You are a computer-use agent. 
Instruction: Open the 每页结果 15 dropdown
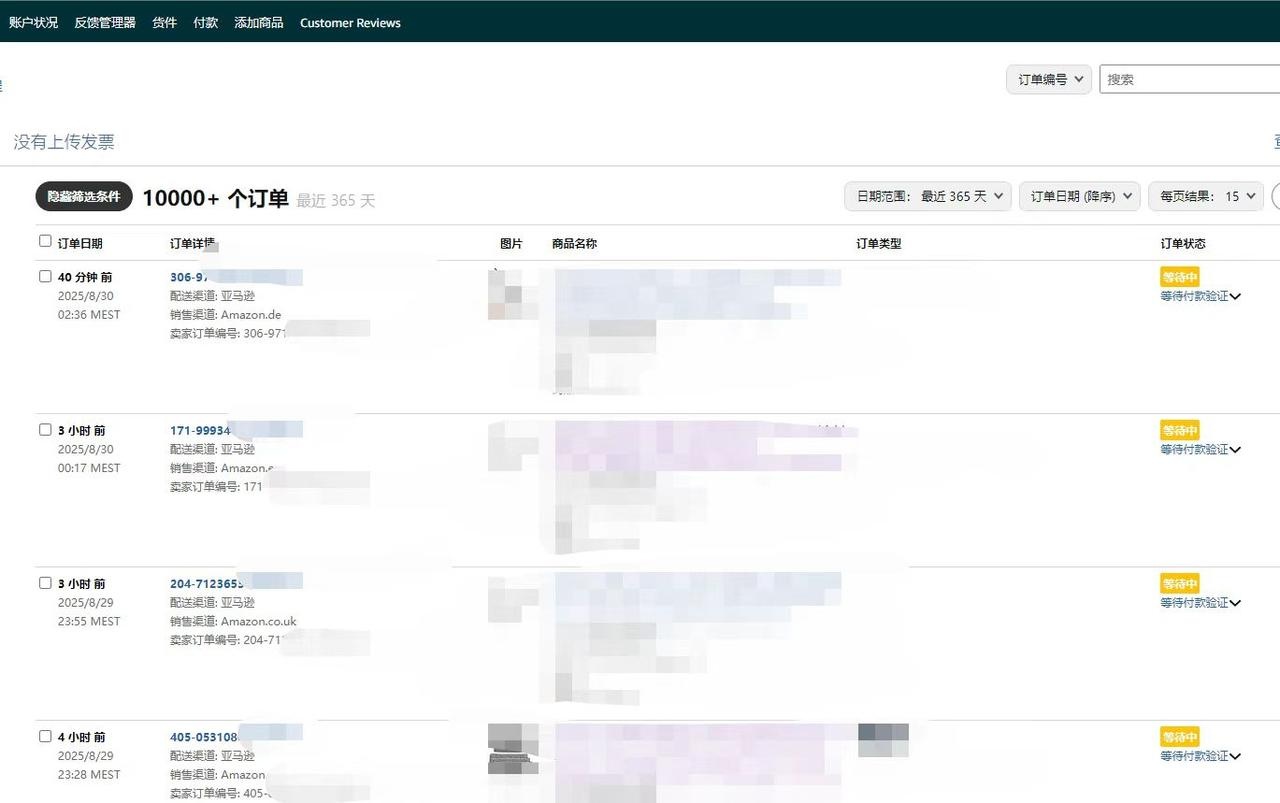point(1206,196)
